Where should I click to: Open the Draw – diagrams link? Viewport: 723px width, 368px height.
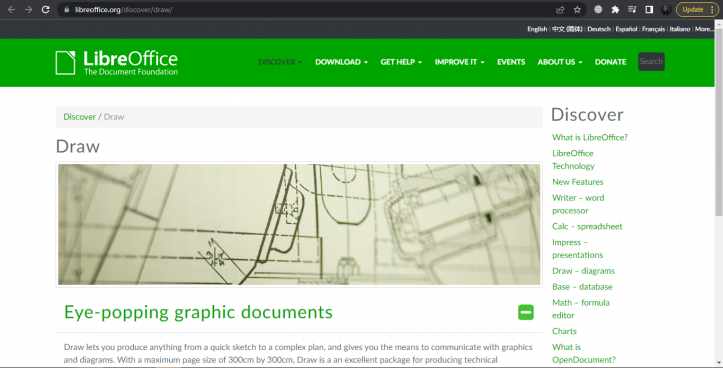583,271
